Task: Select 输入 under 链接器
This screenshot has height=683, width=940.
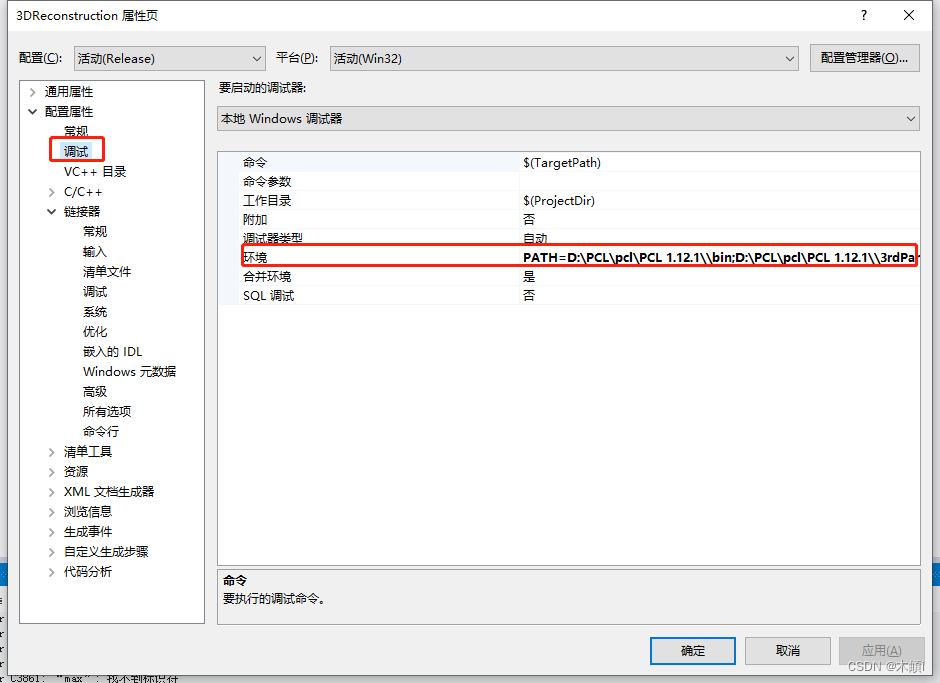Action: click(95, 252)
